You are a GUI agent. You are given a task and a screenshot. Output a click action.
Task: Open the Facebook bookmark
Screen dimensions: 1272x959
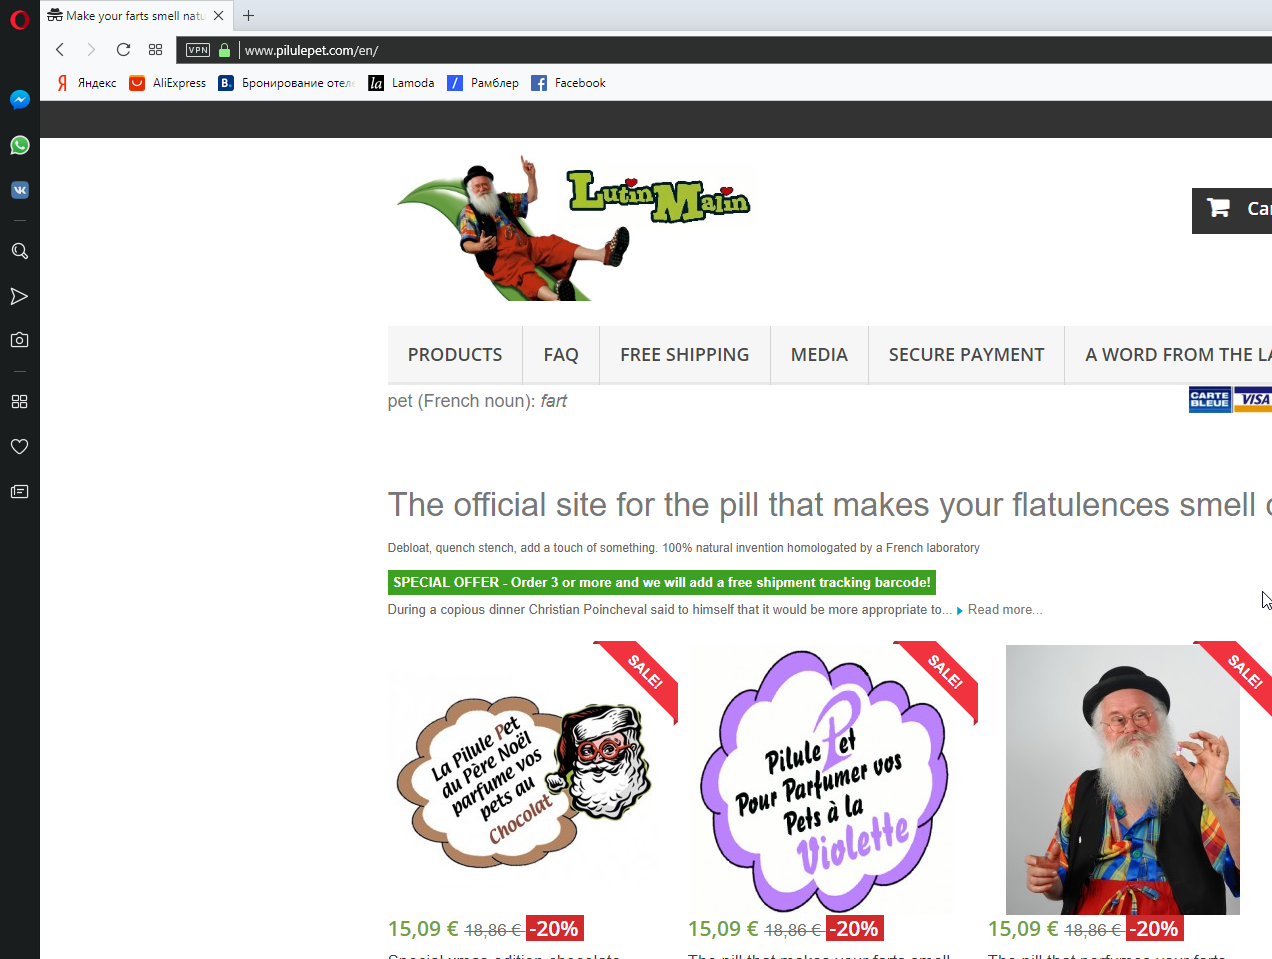tap(568, 83)
